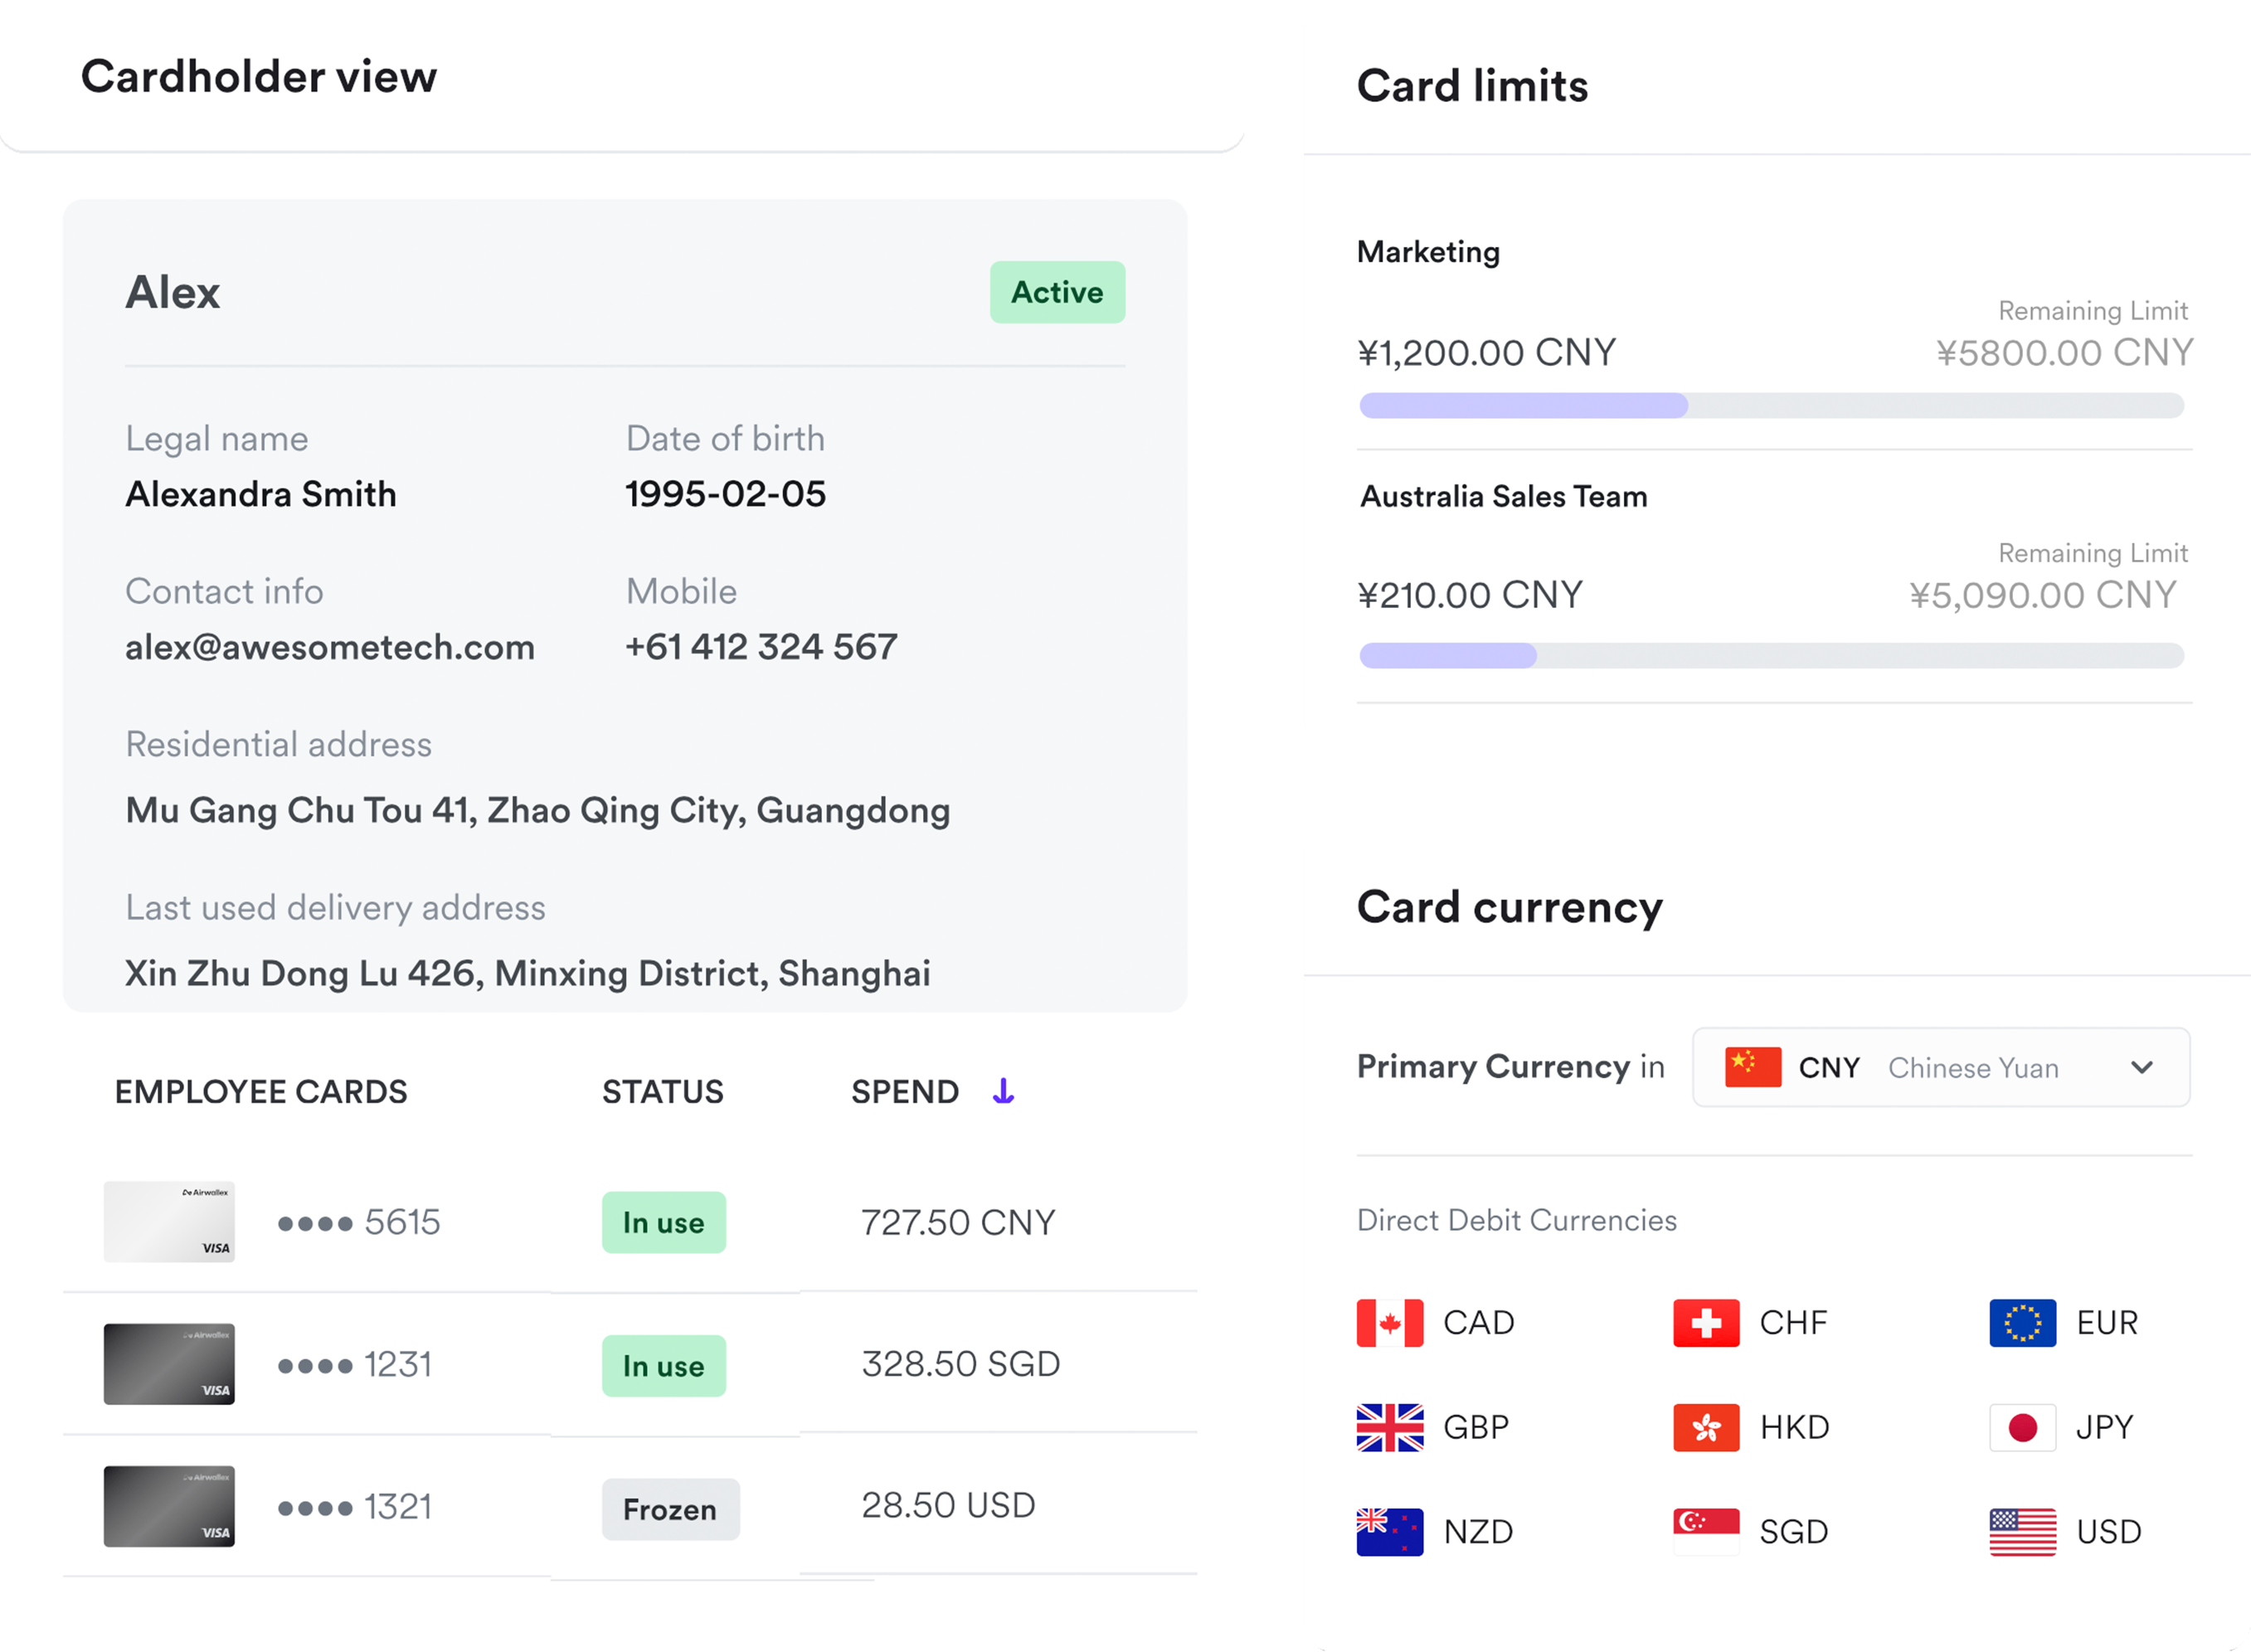Select the GBP Union Jack flag icon

pos(1389,1427)
